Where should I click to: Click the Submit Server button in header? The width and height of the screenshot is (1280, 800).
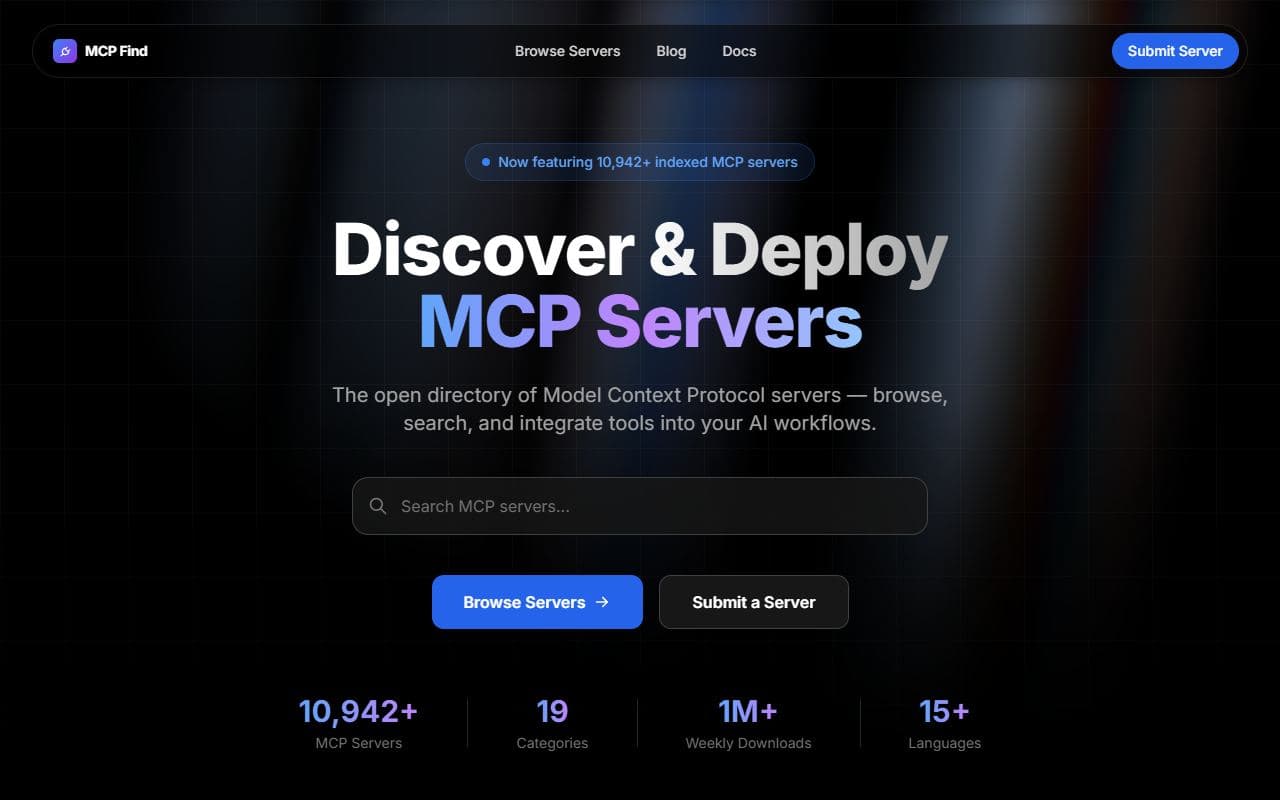click(x=1175, y=51)
